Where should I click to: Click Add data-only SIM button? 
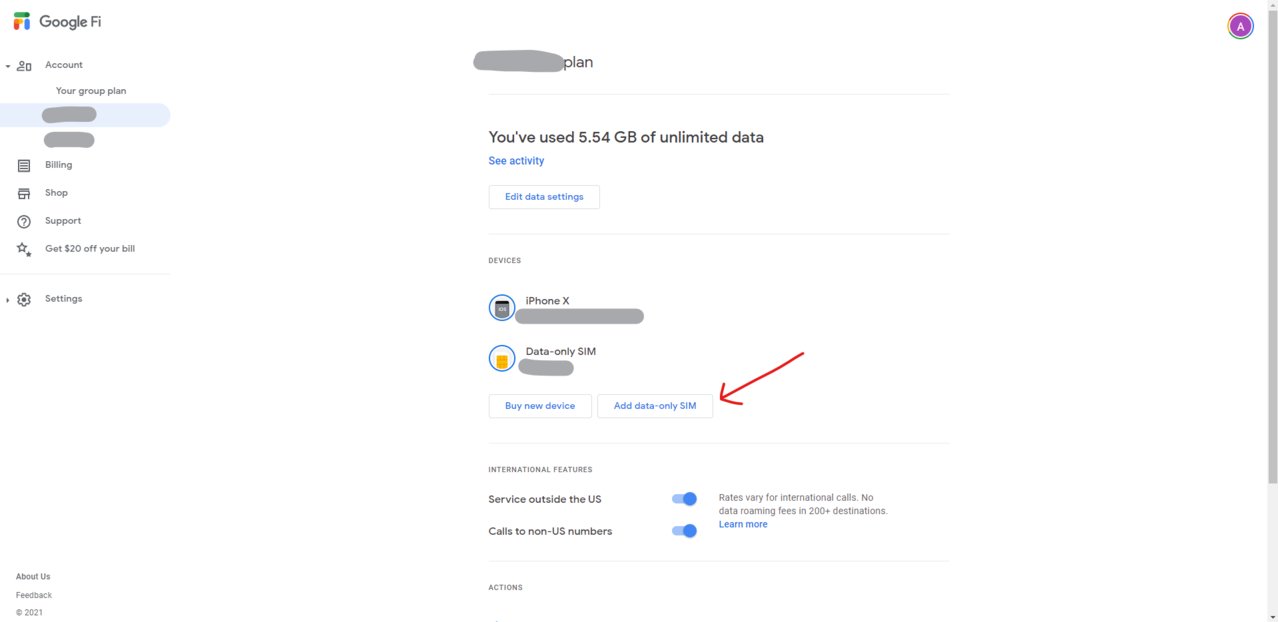point(655,406)
